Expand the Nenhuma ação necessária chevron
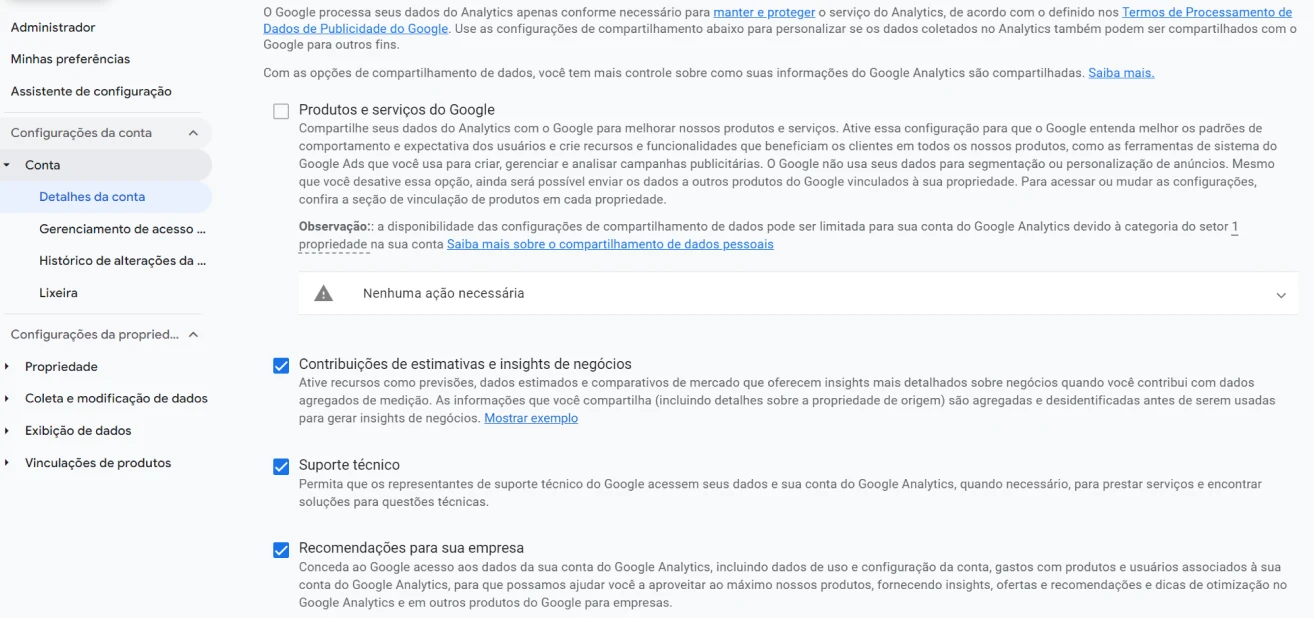The width and height of the screenshot is (1314, 618). tap(1281, 295)
